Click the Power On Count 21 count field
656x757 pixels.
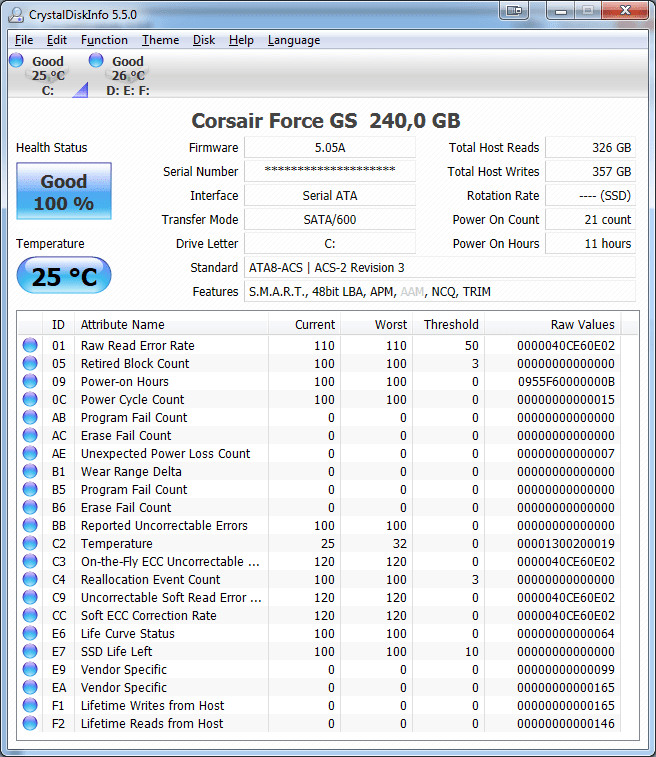coord(590,220)
